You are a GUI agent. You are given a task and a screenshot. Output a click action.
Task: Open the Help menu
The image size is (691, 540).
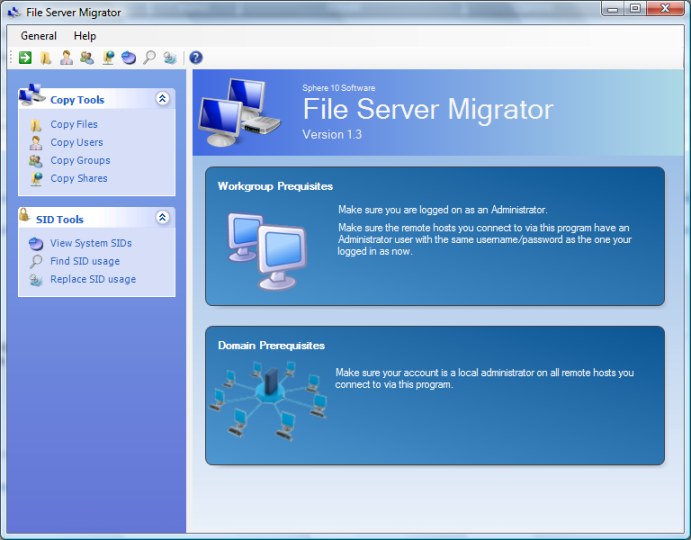[x=85, y=36]
